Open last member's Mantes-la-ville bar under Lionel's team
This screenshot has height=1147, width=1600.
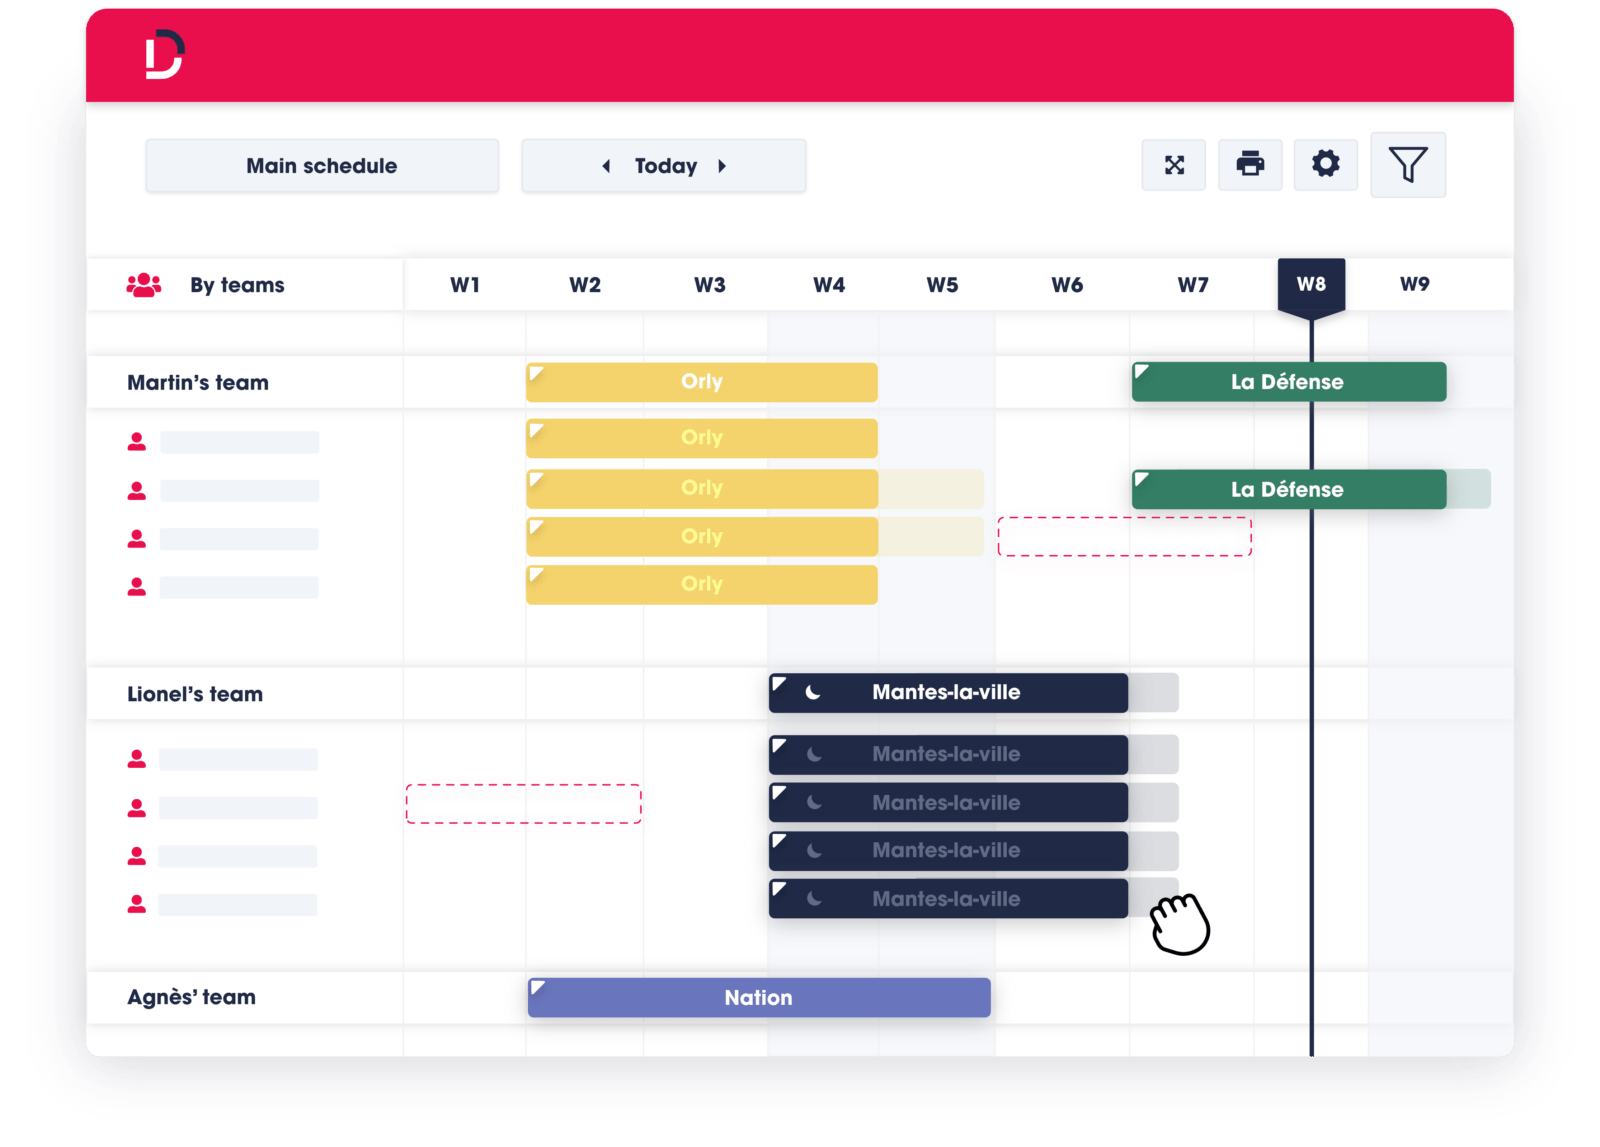948,898
